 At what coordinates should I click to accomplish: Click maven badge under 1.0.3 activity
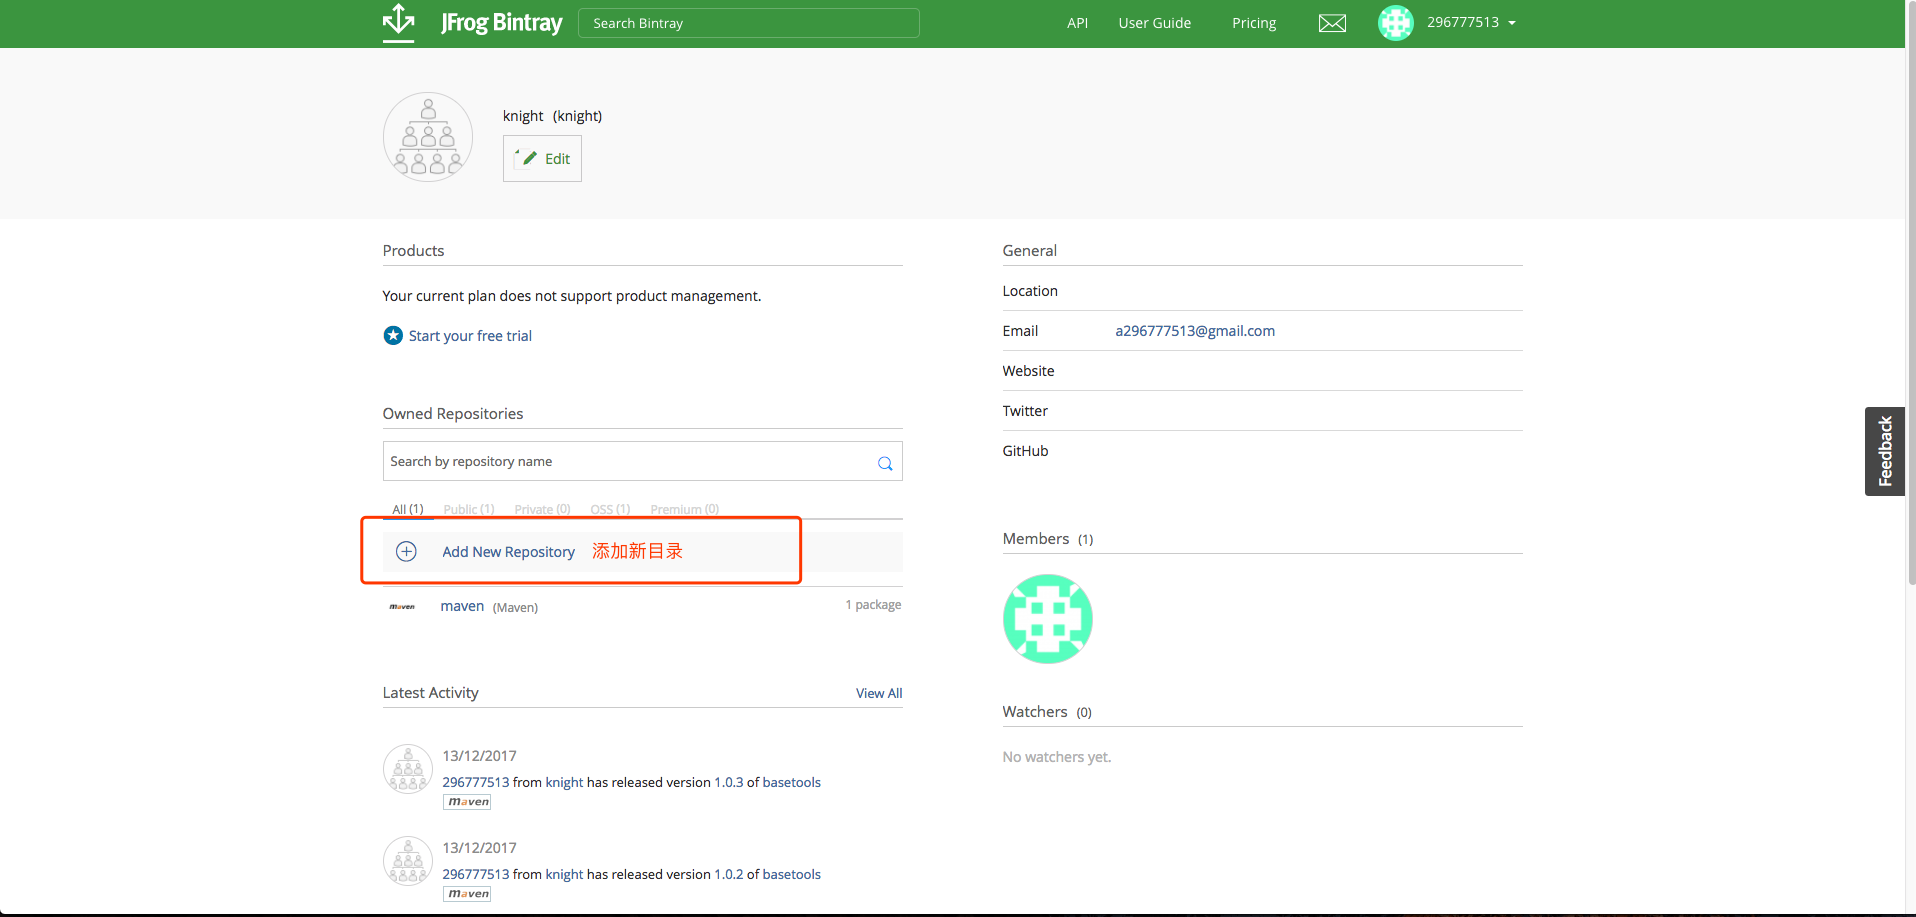[467, 802]
